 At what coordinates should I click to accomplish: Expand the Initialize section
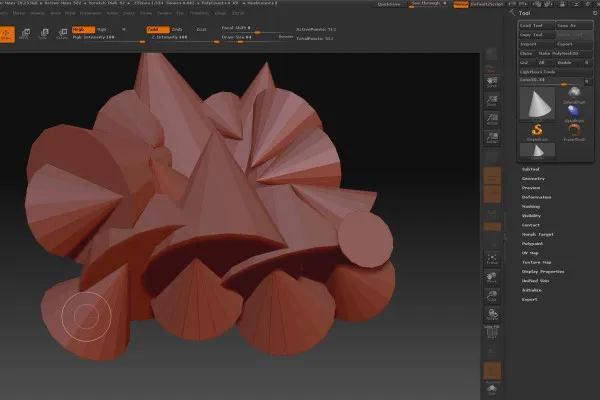tap(532, 290)
